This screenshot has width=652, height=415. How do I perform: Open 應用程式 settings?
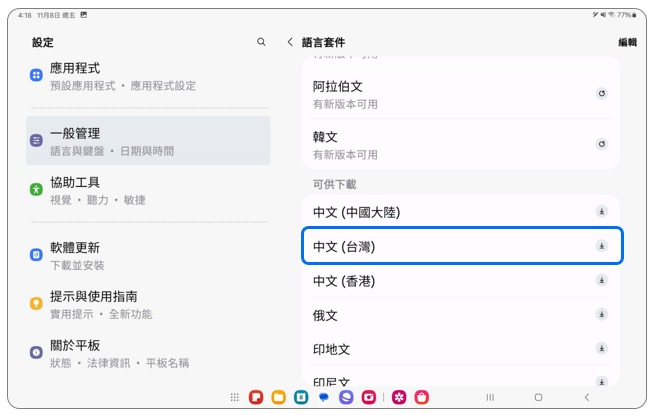[148, 76]
